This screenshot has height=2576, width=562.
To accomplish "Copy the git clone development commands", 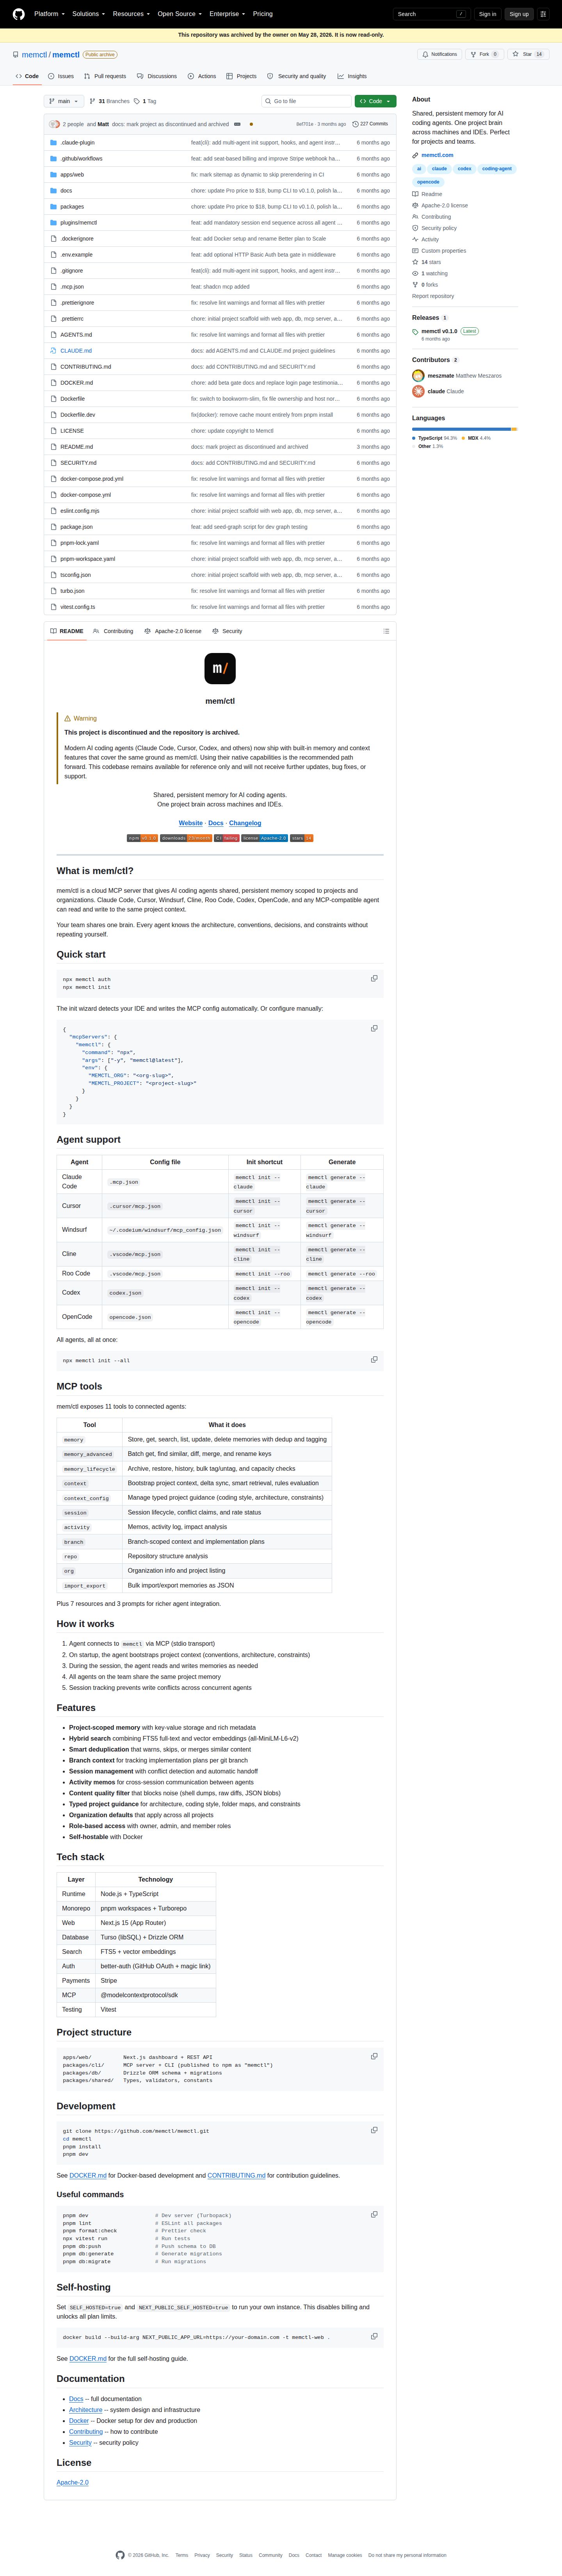I will pos(374,2130).
